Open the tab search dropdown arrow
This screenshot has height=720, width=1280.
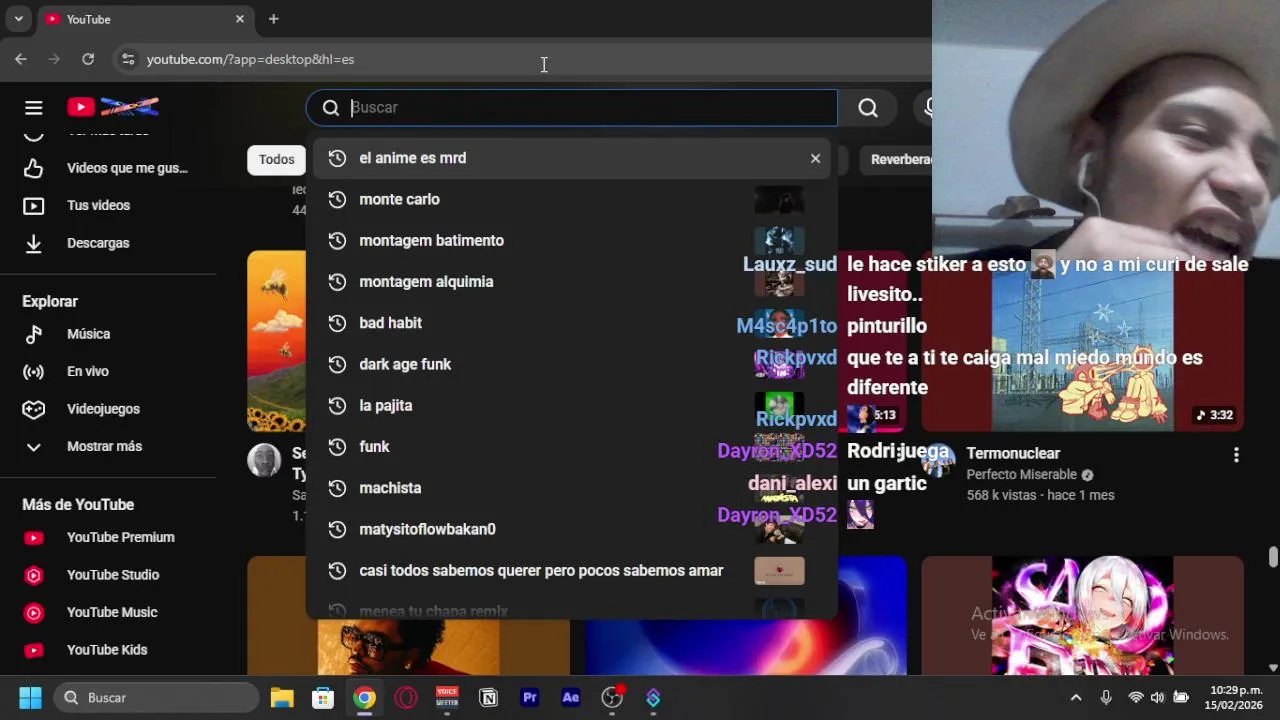coord(18,19)
